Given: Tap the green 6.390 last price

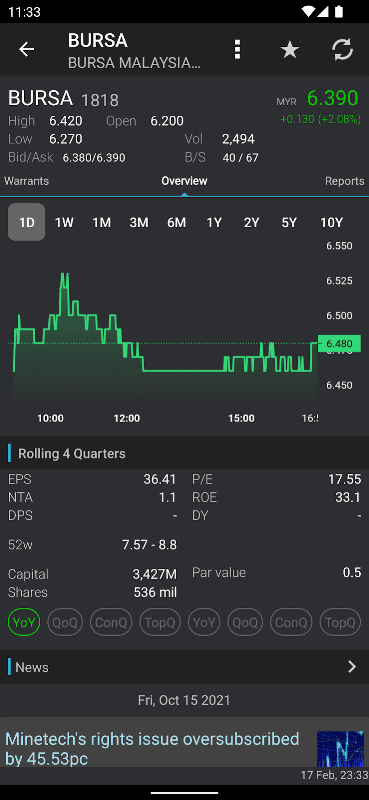Looking at the screenshot, I should [x=333, y=97].
